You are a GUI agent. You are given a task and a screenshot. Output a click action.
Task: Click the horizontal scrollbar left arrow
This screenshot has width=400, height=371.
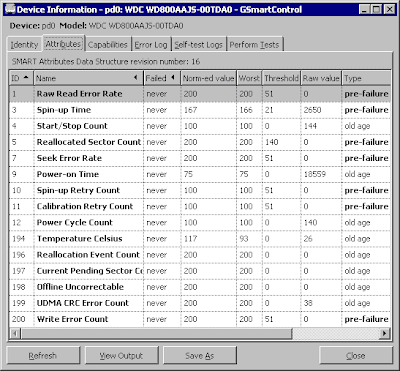coord(15,333)
